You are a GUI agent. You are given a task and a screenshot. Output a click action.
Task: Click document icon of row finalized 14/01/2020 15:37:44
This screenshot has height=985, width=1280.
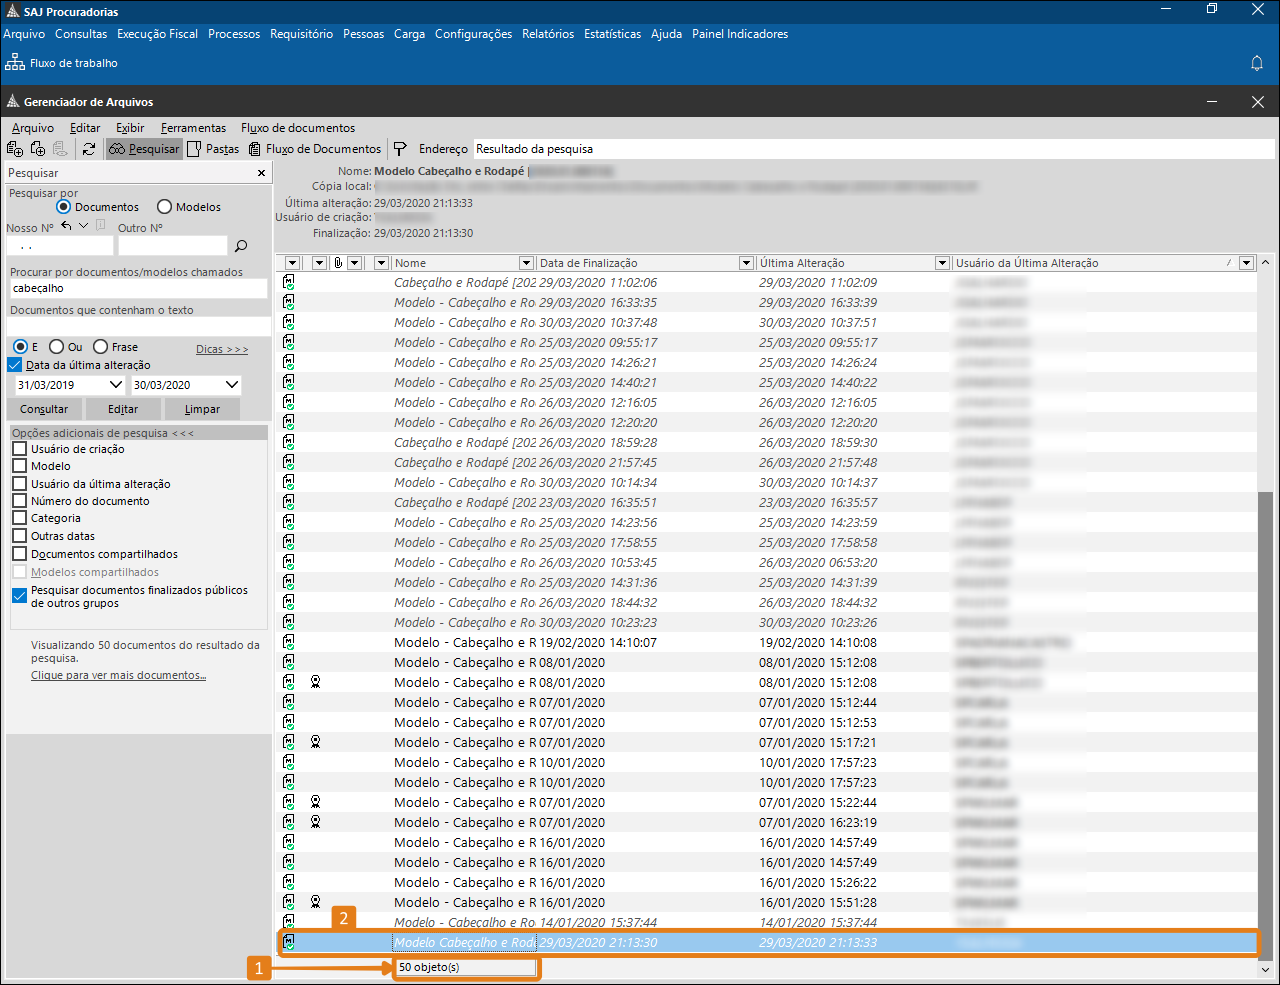pyautogui.click(x=288, y=922)
